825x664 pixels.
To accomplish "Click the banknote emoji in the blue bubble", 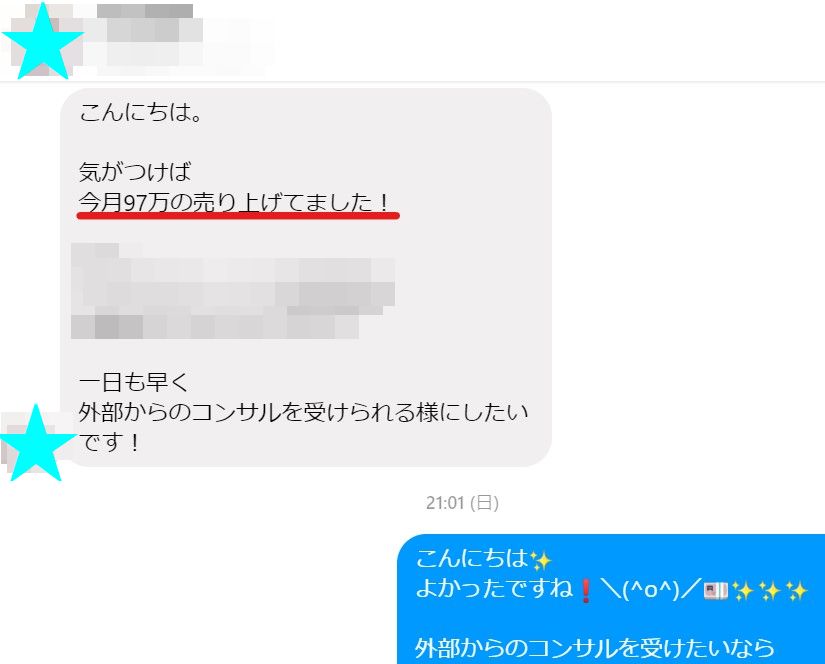I will pyautogui.click(x=716, y=590).
